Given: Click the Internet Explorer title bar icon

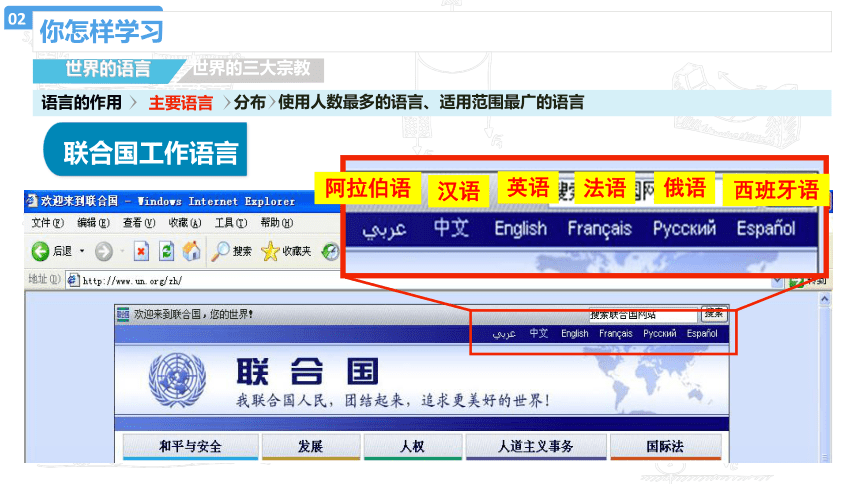Looking at the screenshot, I should click(31, 201).
